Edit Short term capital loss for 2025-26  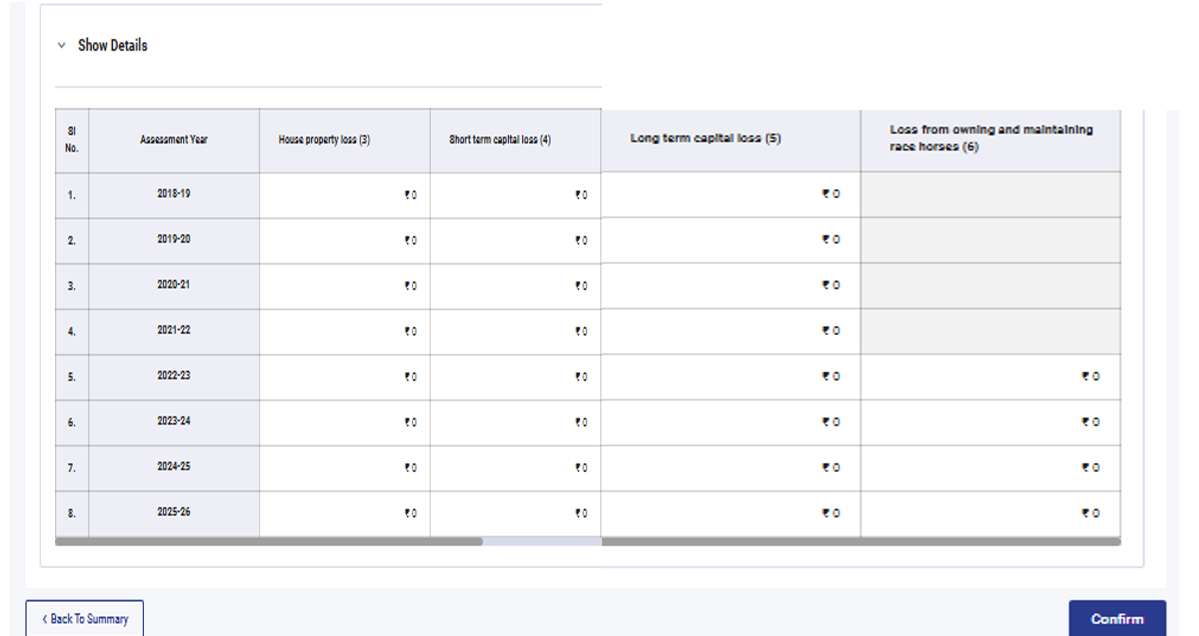tap(515, 514)
